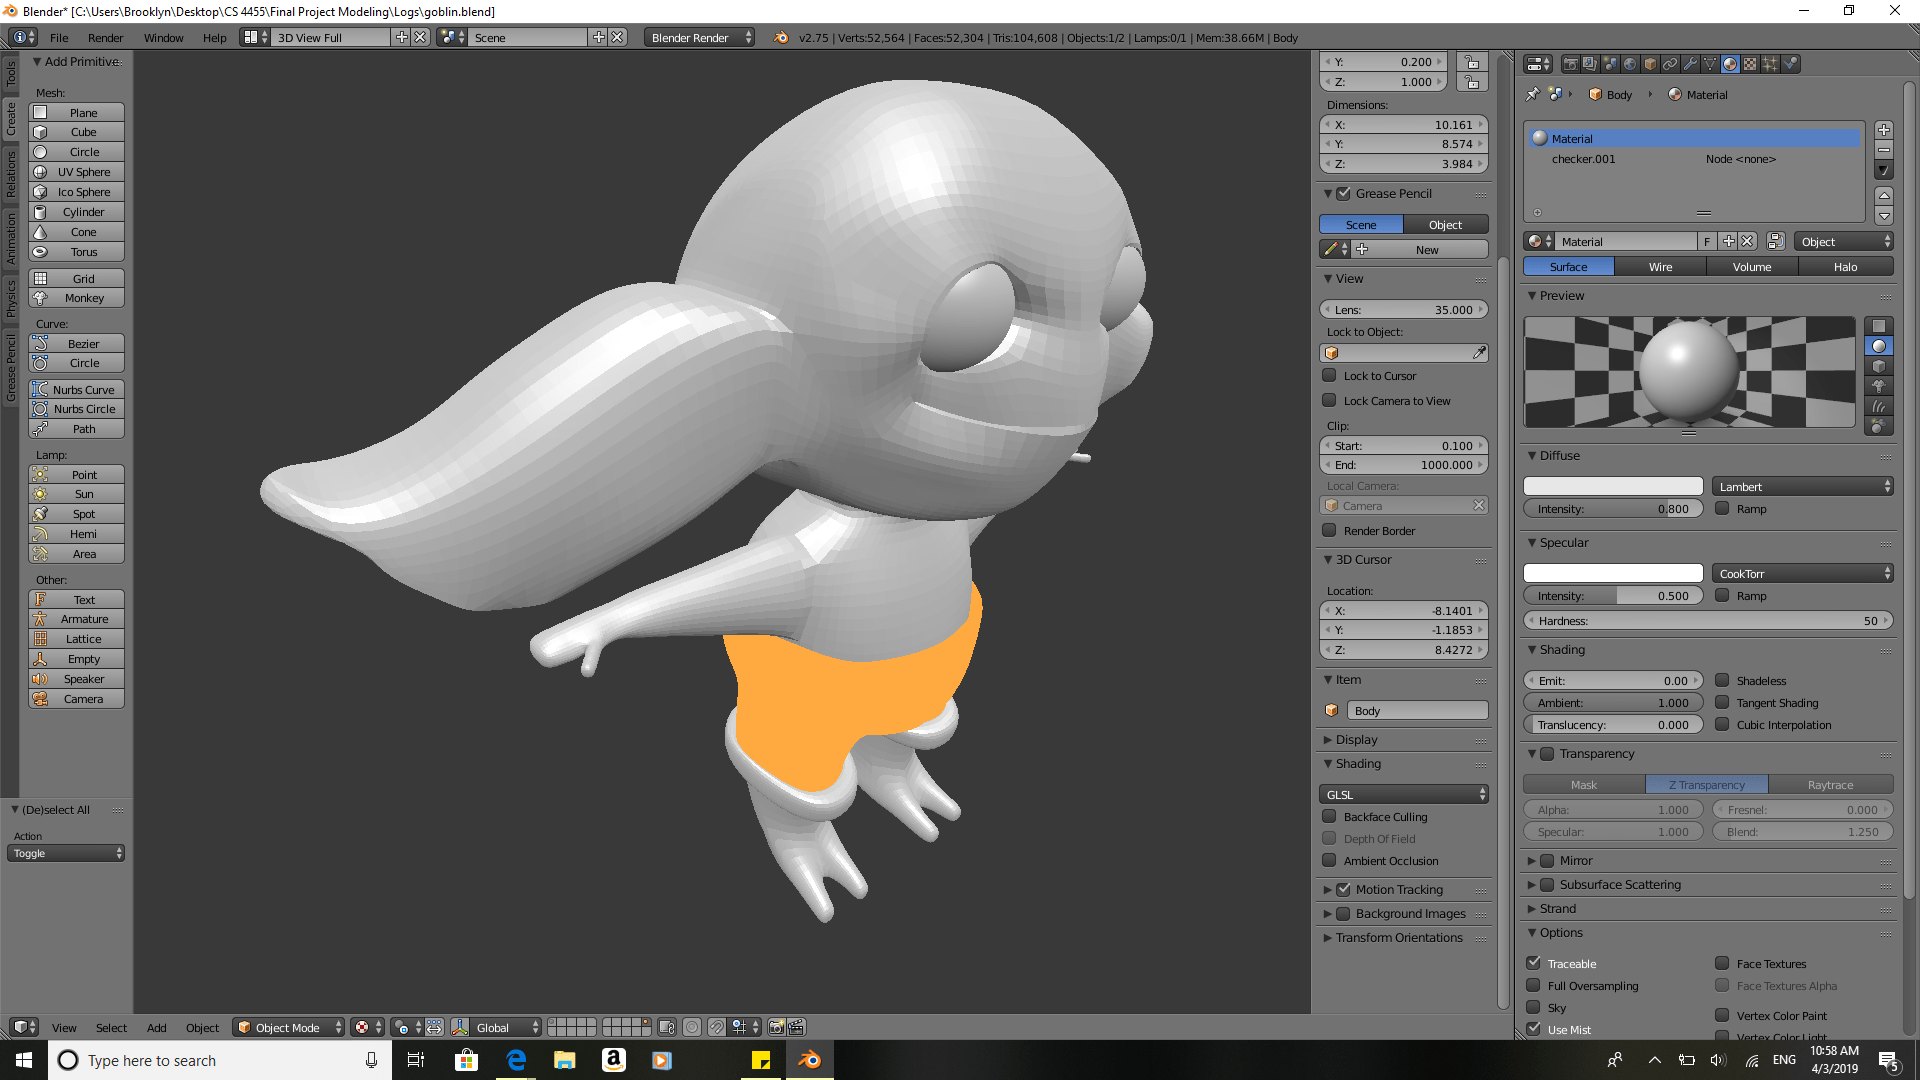Add a Camera object from the panel
Image resolution: width=1920 pixels, height=1080 pixels.
point(77,699)
